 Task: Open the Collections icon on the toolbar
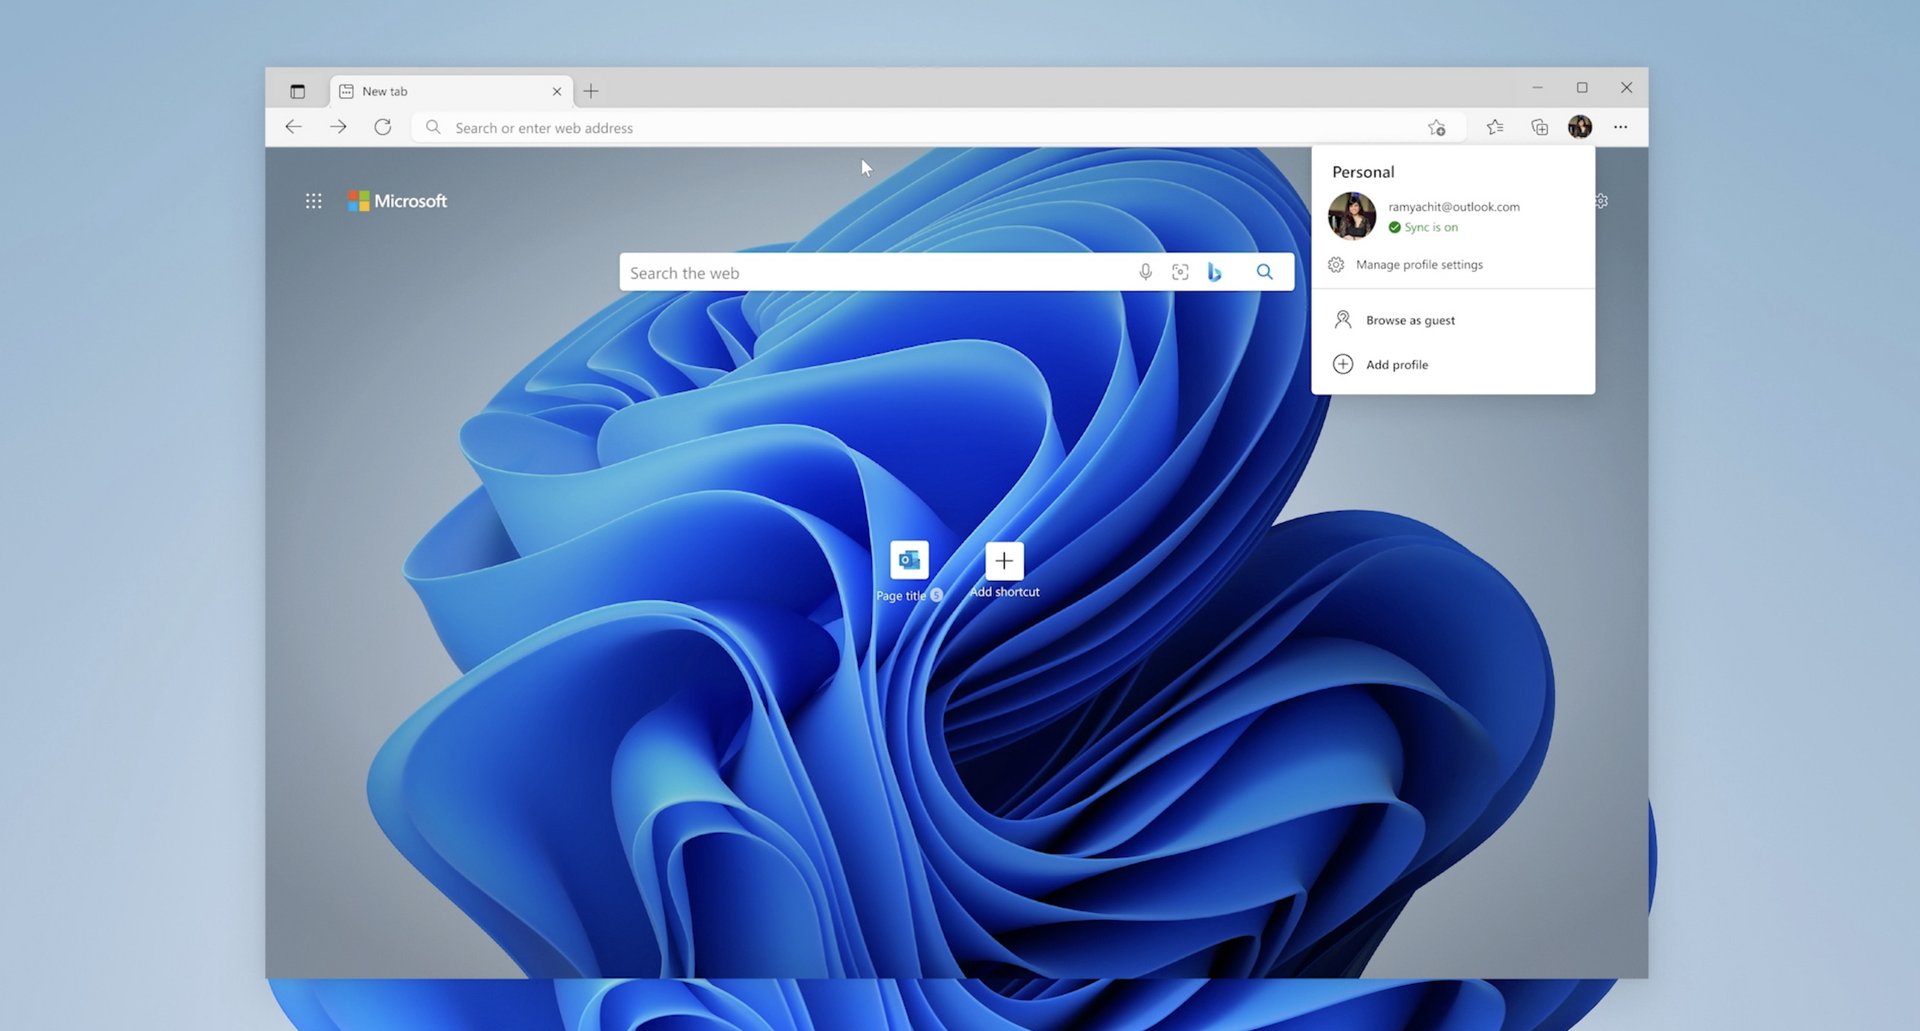[x=1539, y=127]
